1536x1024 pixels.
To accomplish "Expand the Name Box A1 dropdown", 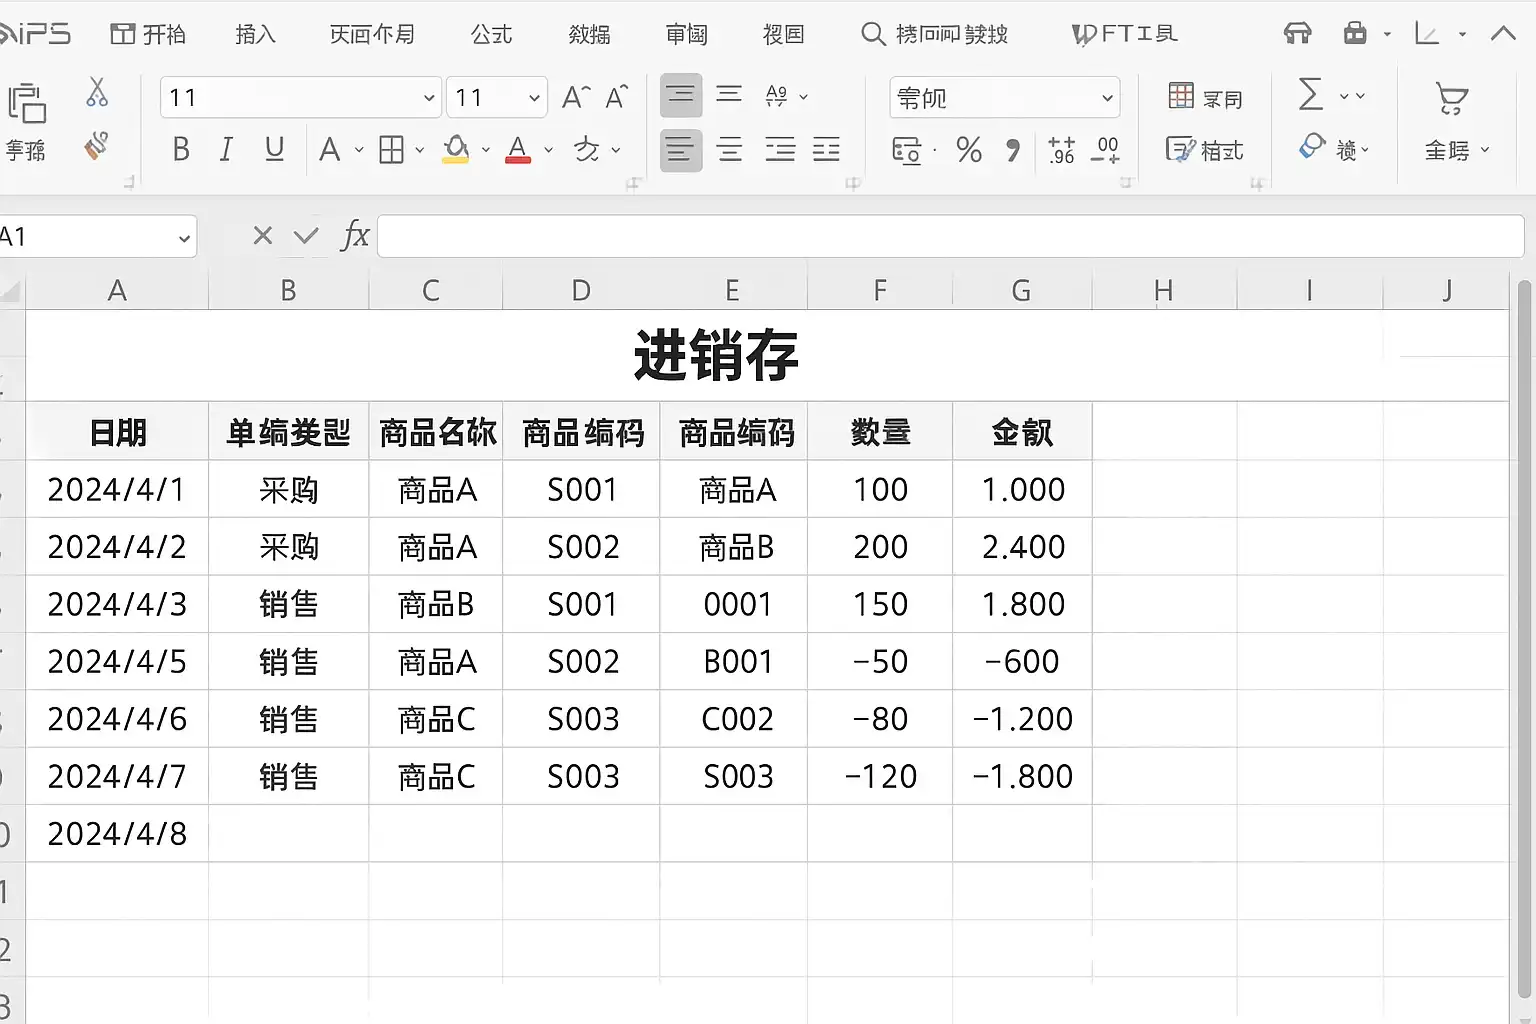I will tap(184, 238).
